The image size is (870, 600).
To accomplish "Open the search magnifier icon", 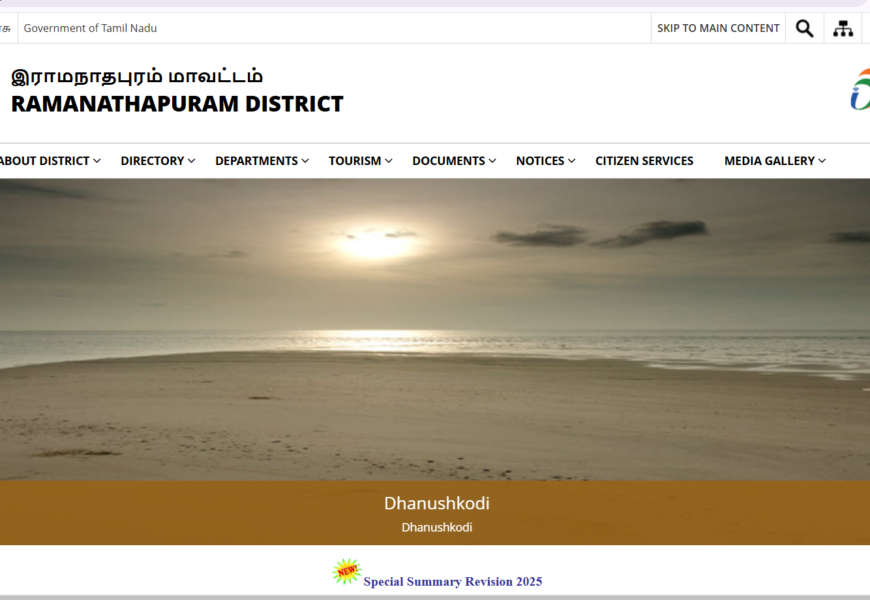I will coord(804,28).
